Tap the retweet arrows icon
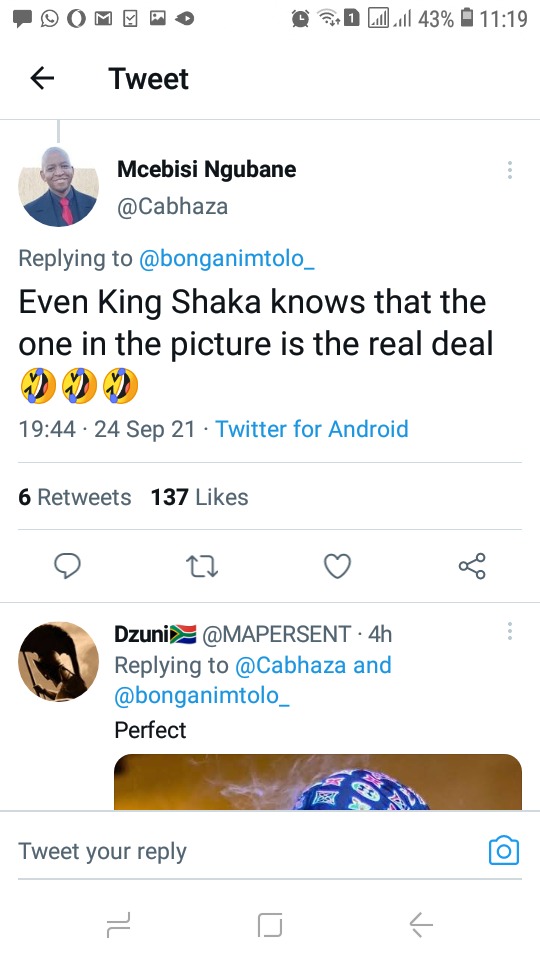Viewport: 540px width, 960px height. click(x=202, y=566)
